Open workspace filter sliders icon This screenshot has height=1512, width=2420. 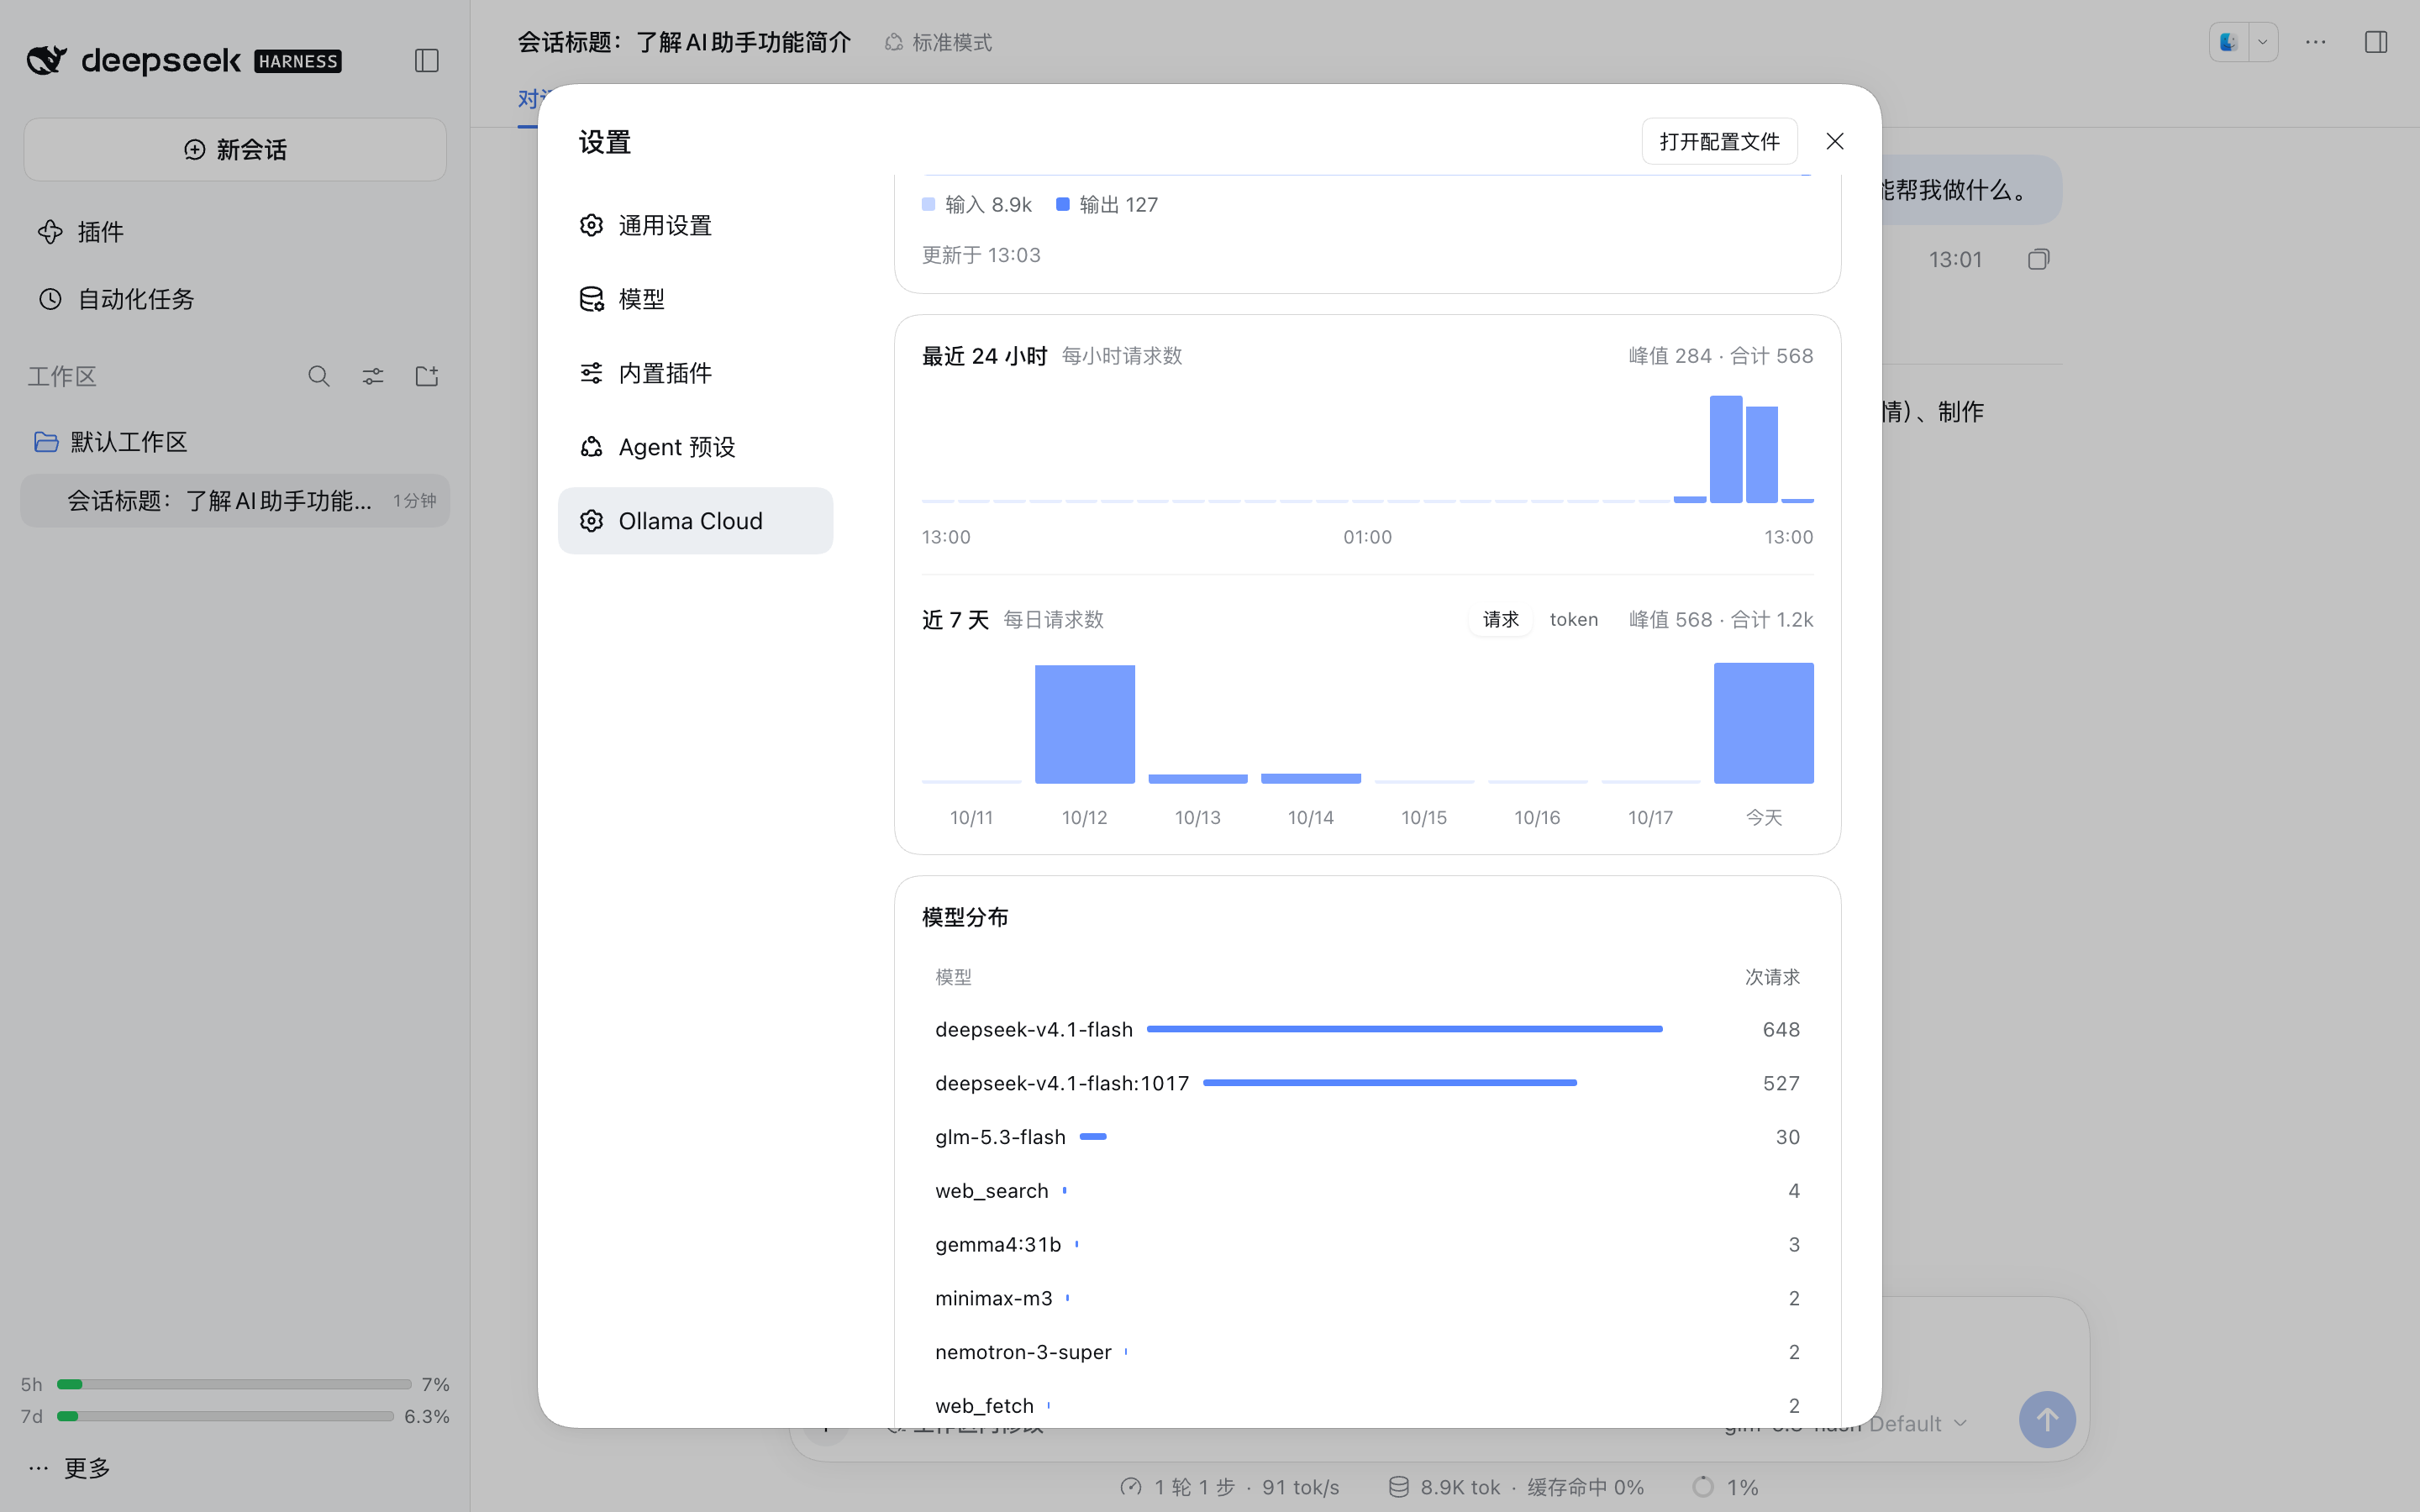click(x=372, y=376)
